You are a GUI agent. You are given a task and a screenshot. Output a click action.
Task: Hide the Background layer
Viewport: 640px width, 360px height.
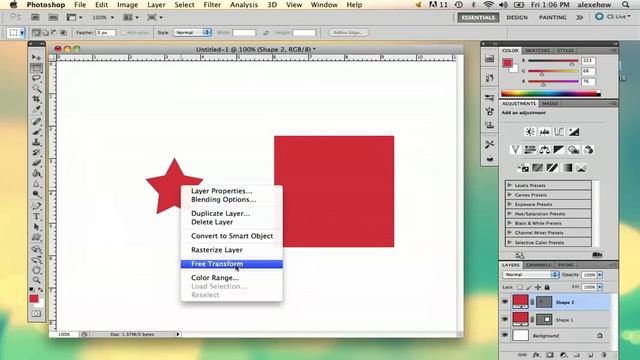click(505, 335)
